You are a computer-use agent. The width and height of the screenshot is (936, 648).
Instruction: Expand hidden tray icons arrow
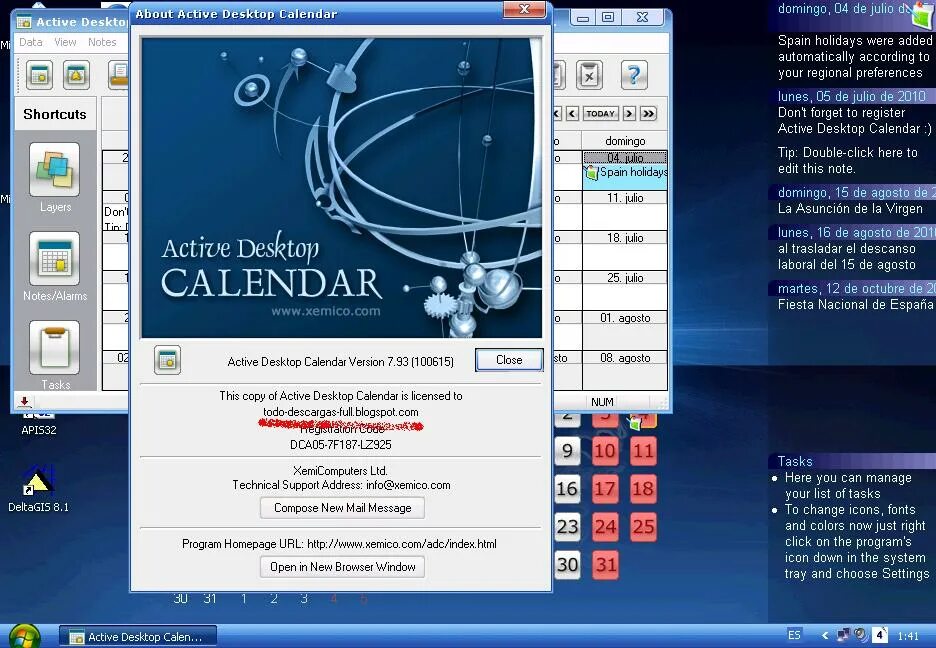tap(825, 636)
